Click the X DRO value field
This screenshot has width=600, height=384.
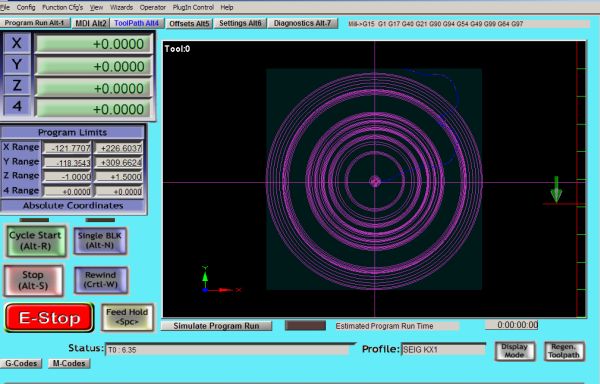tap(94, 44)
